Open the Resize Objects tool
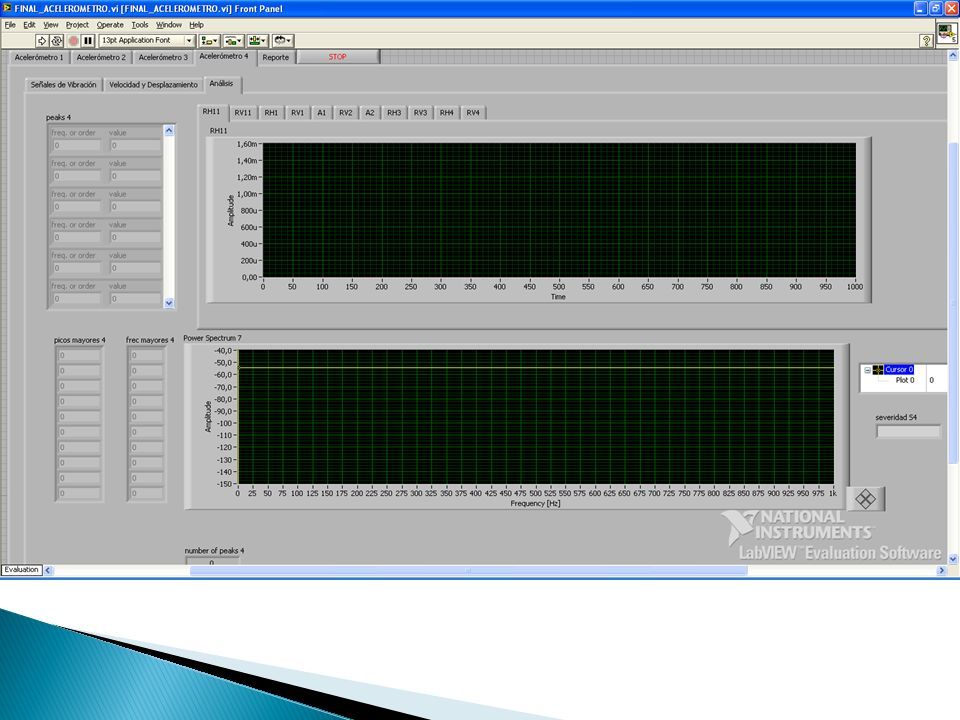The height and width of the screenshot is (720, 960). [x=257, y=41]
